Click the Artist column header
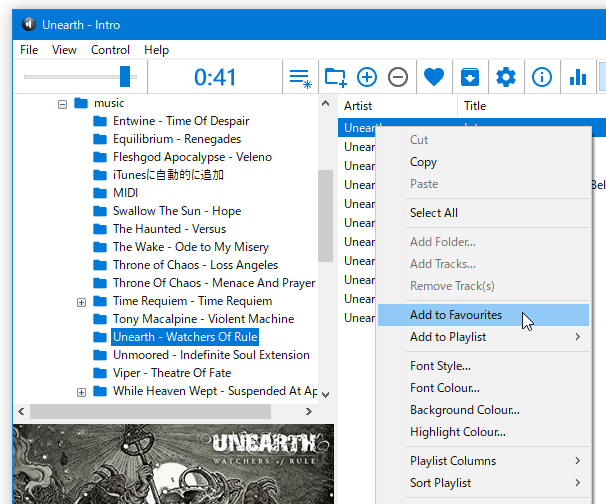The width and height of the screenshot is (606, 504). tap(398, 106)
